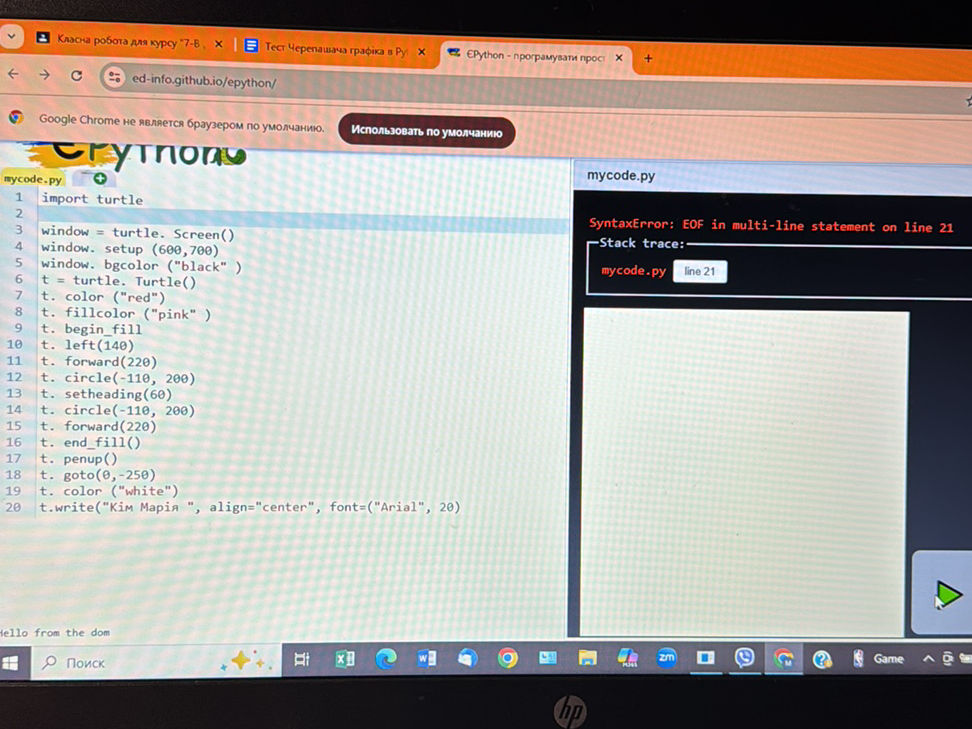
Task: Click the Использовать по умолчанию button
Action: tap(427, 132)
